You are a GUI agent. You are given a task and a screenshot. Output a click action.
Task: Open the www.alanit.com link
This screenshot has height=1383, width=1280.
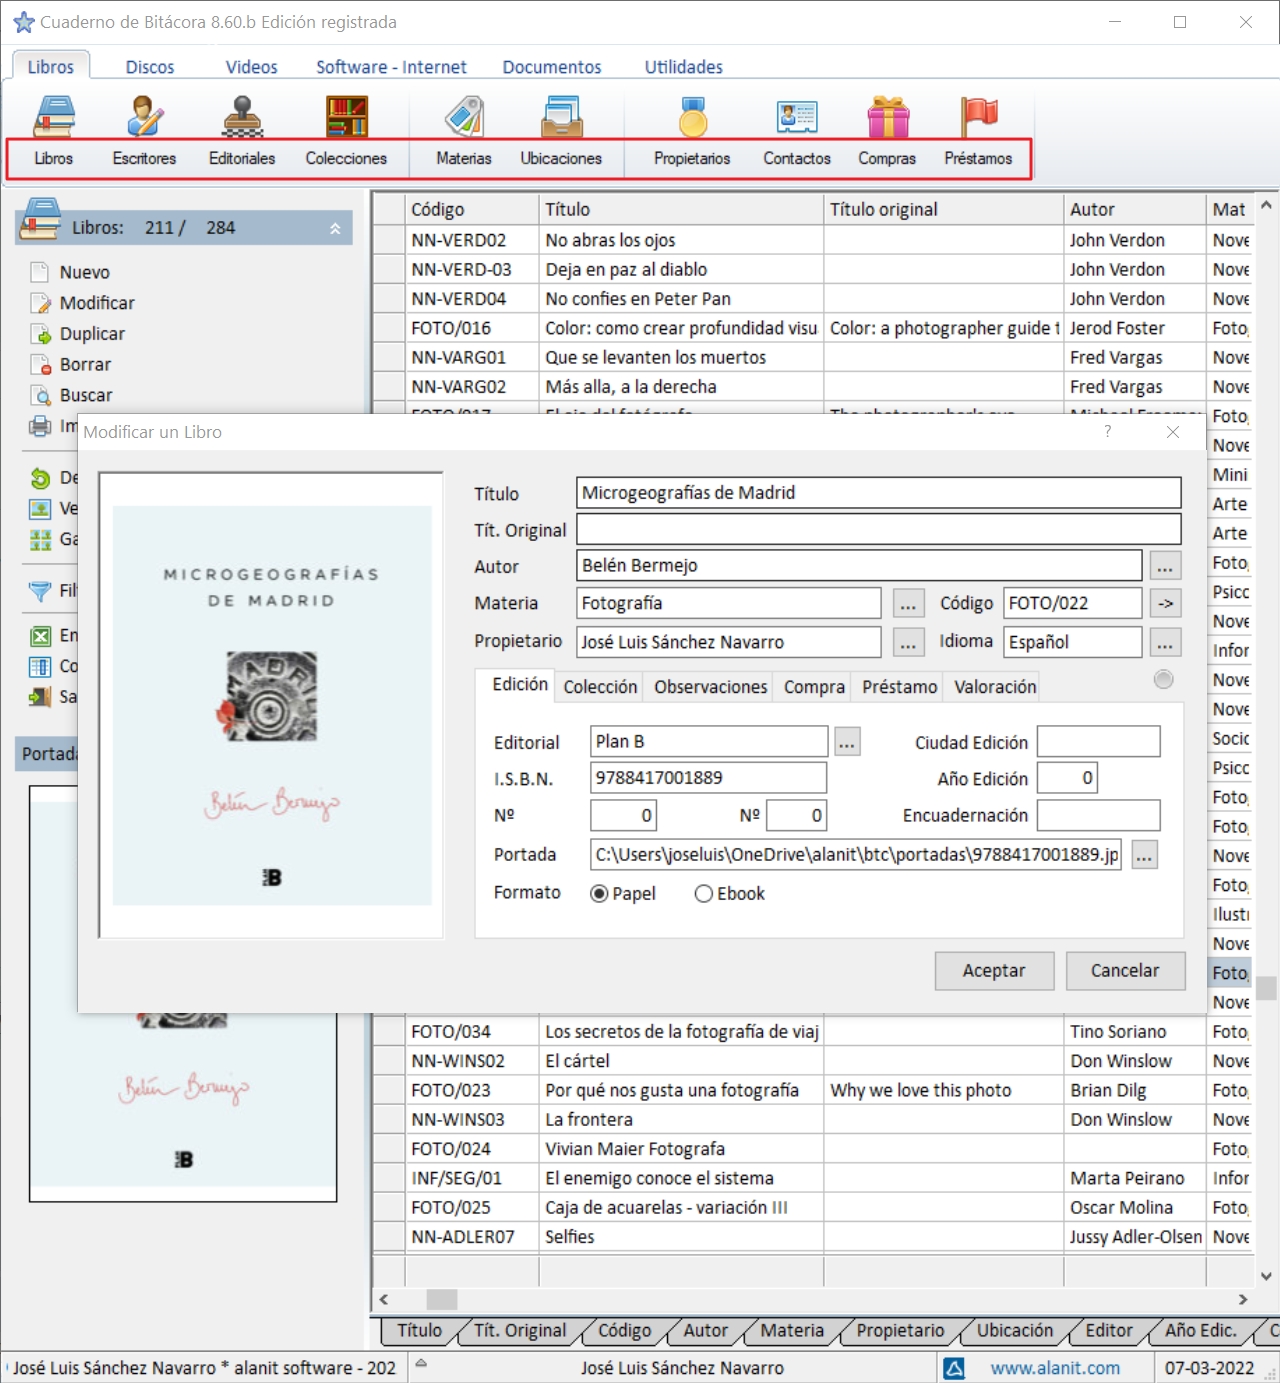1055,1368
